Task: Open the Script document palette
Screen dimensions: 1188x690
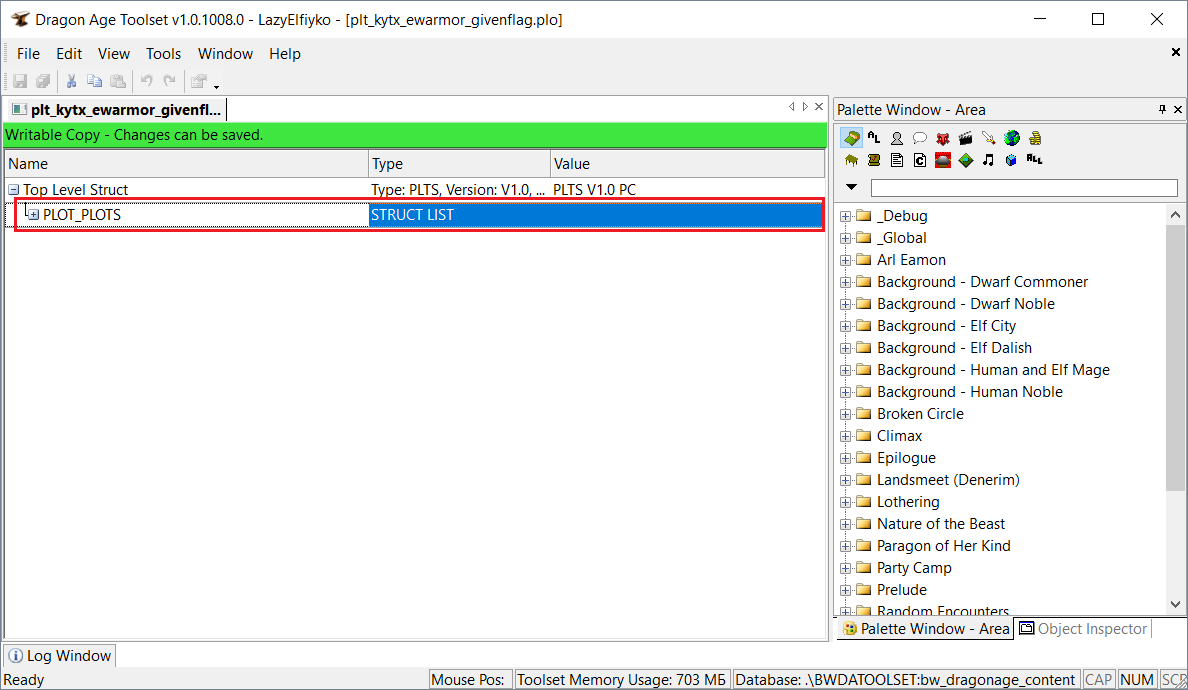Action: click(x=896, y=160)
